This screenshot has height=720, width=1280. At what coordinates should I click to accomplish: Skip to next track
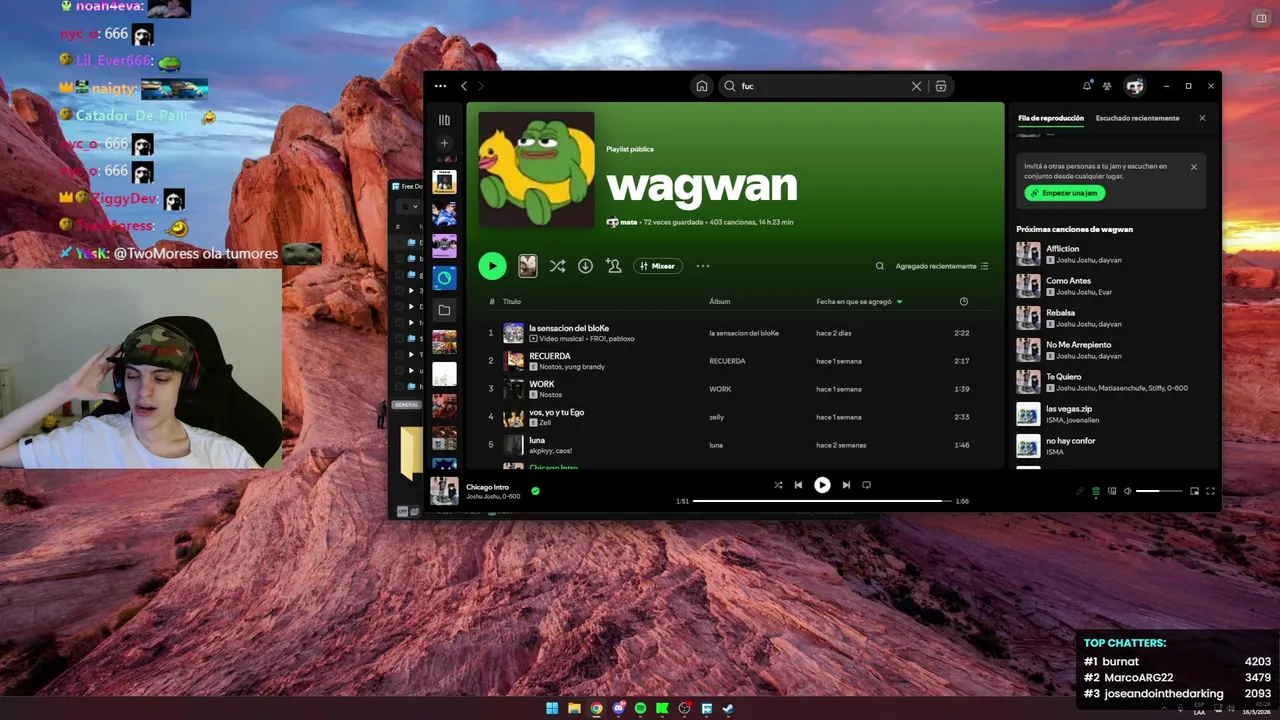846,485
